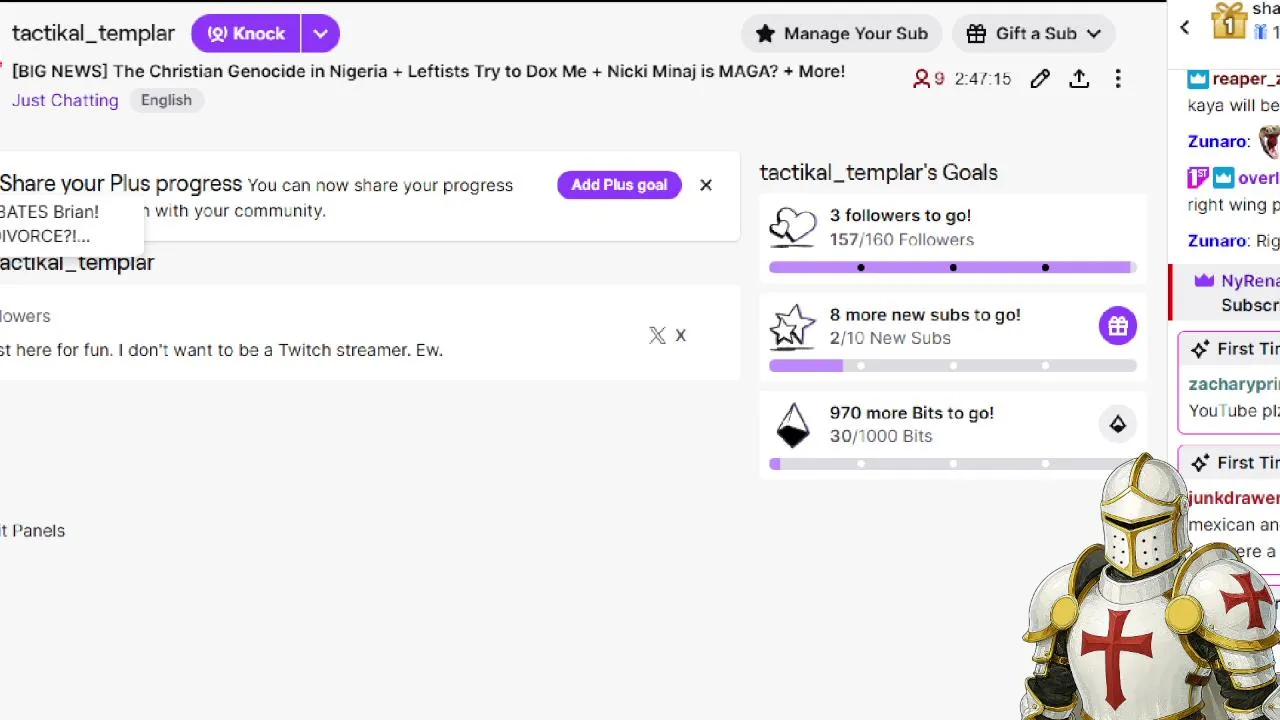Click the cheer Bits diamond button
This screenshot has height=720, width=1280.
(x=1118, y=424)
